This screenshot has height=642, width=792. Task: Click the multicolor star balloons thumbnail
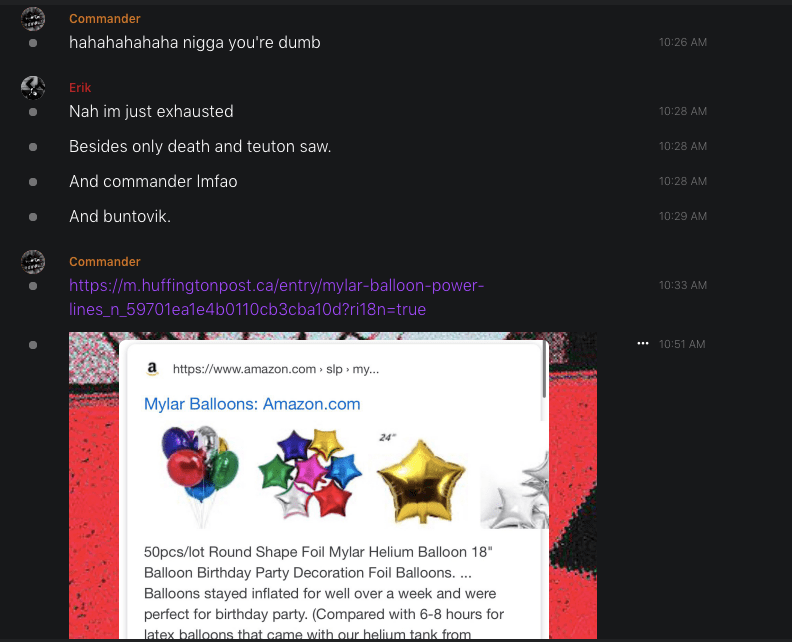[x=309, y=474]
